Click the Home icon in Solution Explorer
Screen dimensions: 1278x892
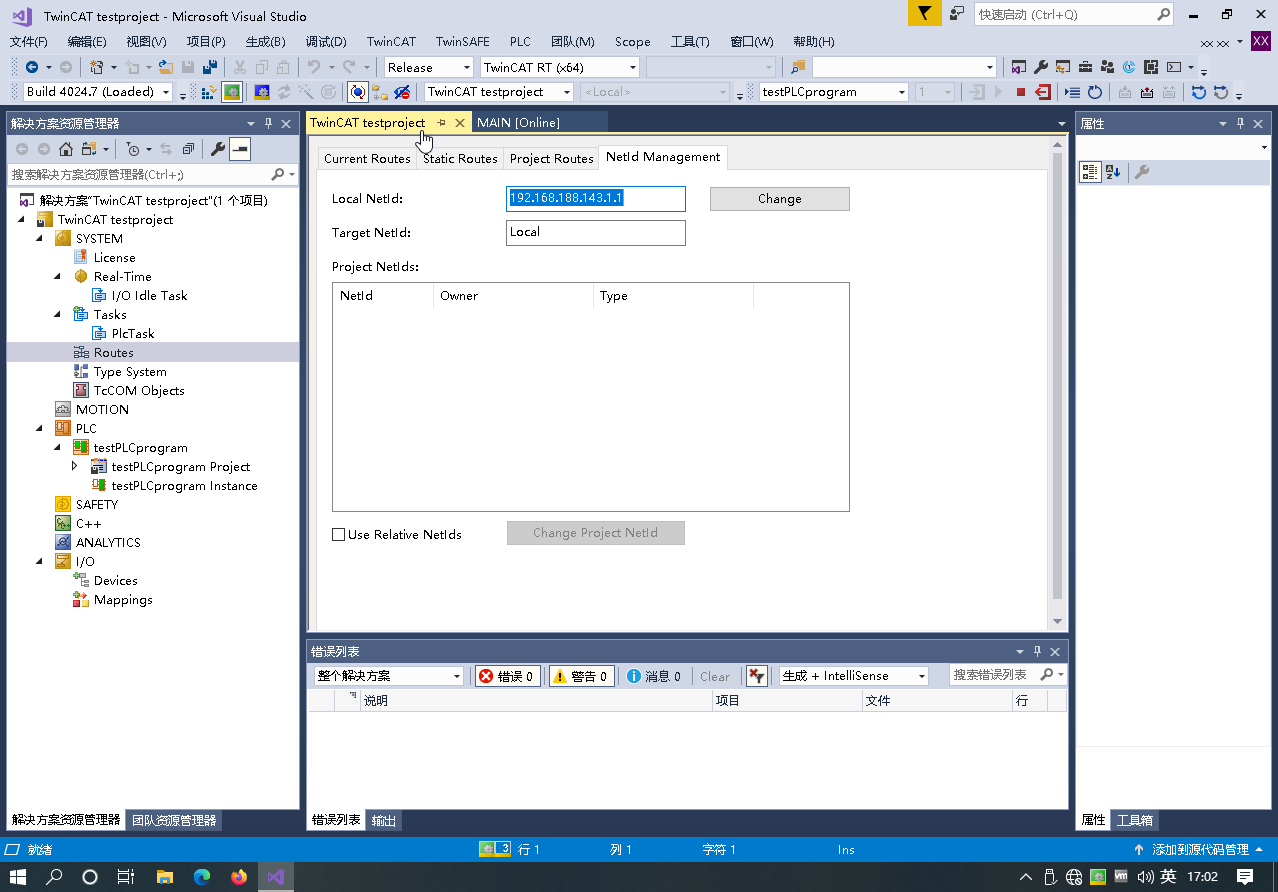point(66,149)
